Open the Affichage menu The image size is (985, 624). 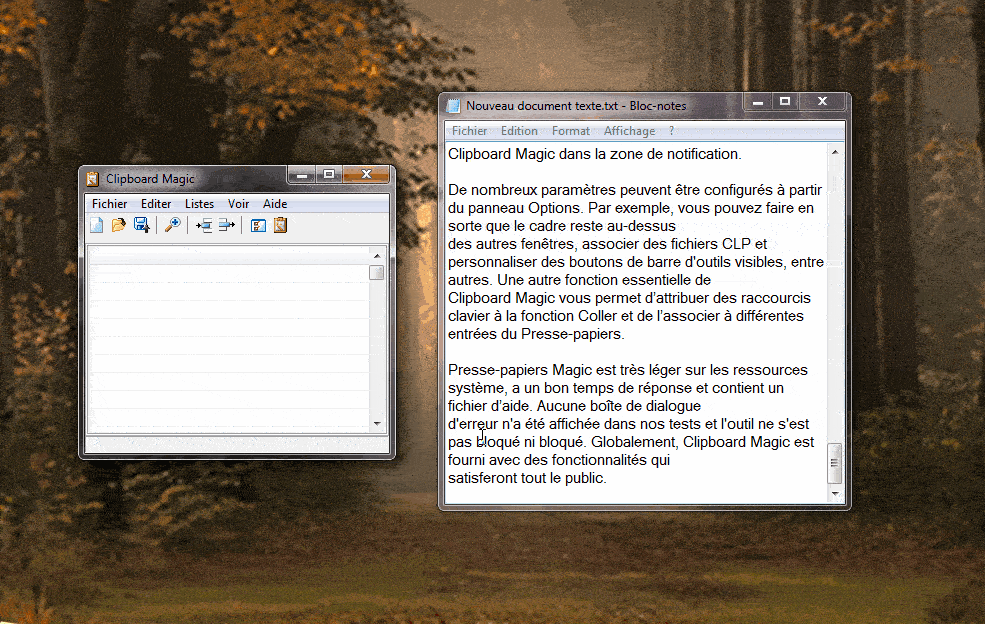pos(629,130)
